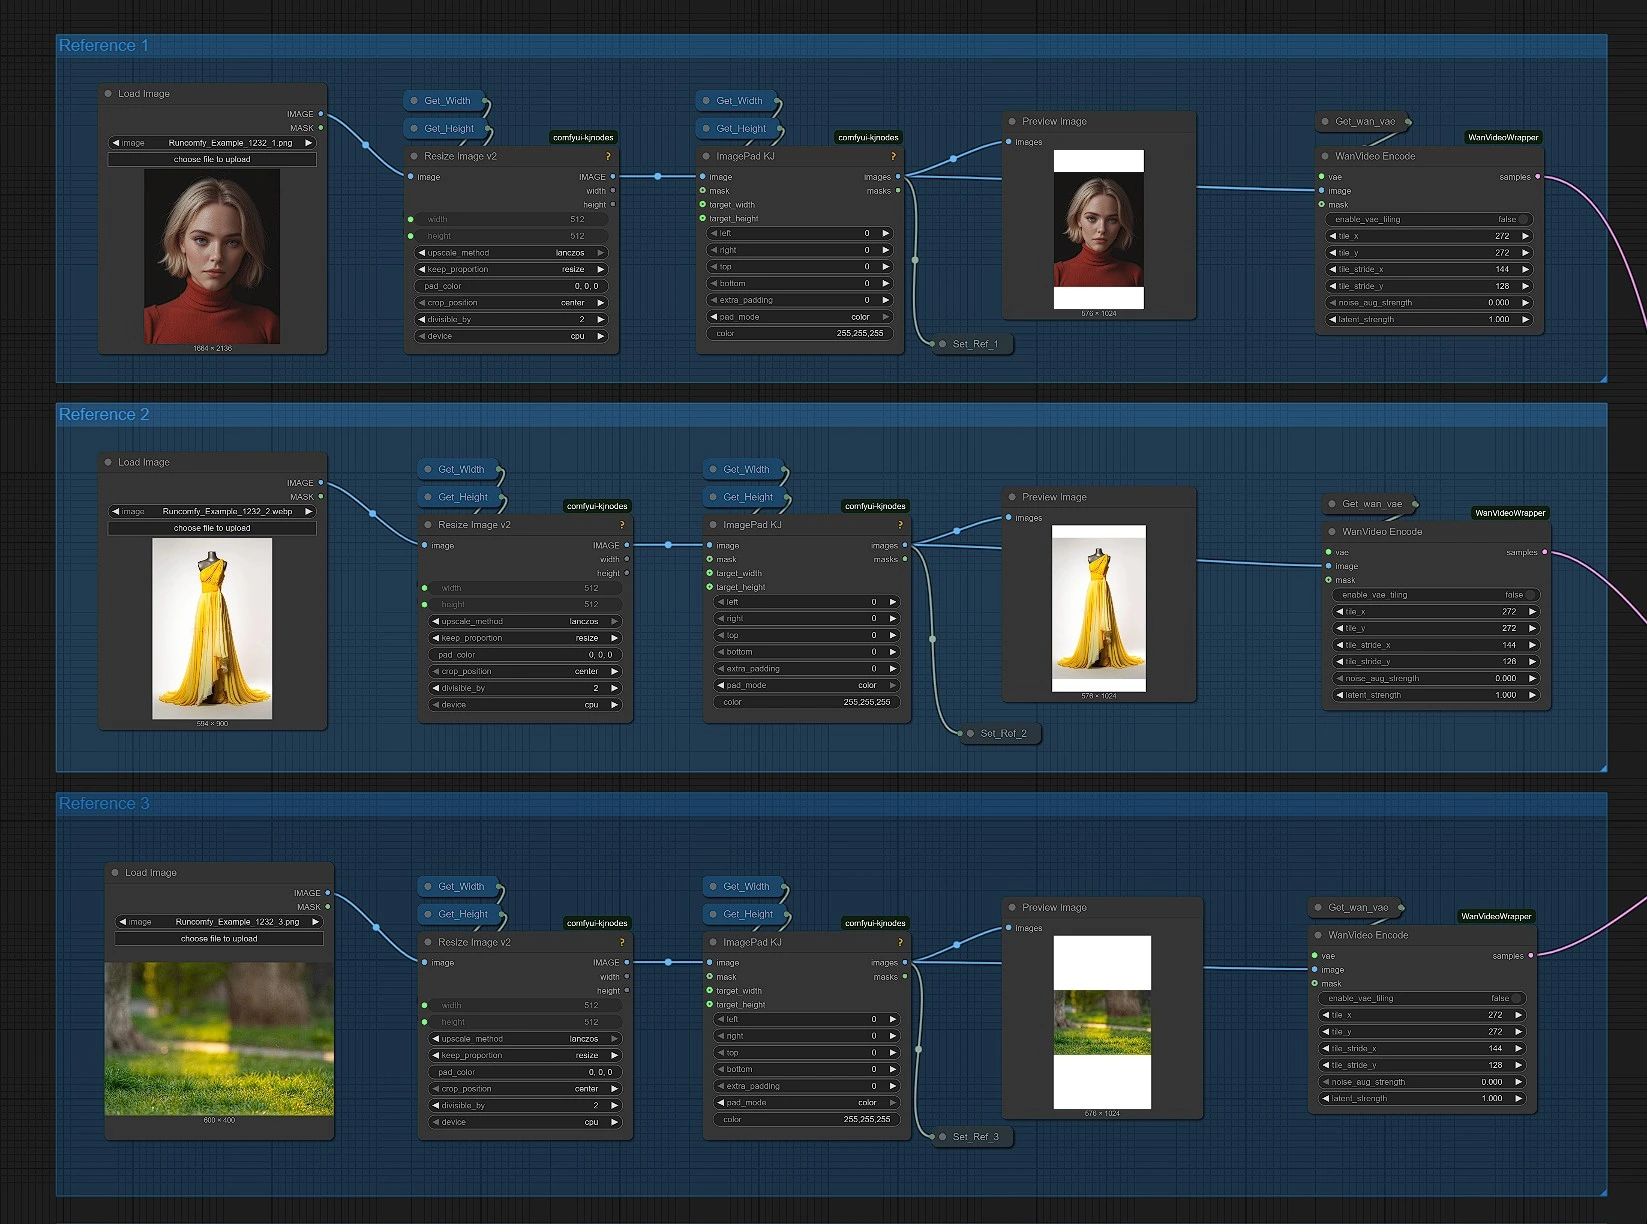Collapse WanVideo Encode node in Reference 2
Screen dimensions: 1647x1224
coord(1332,532)
